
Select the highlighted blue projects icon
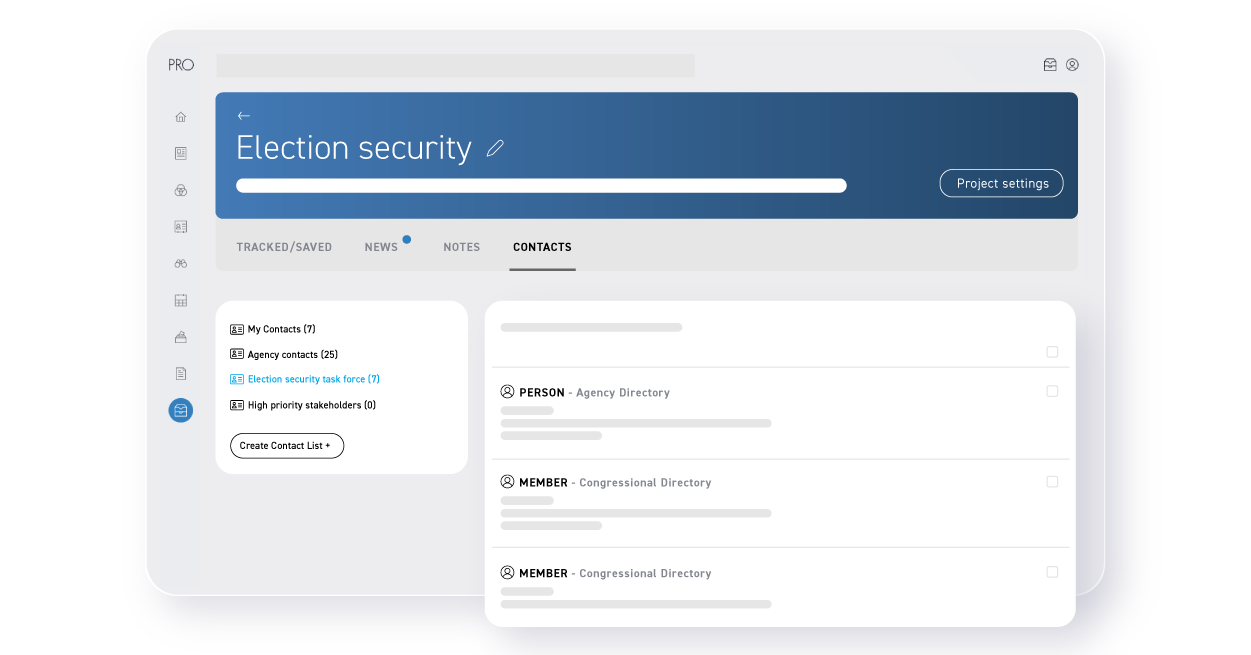[180, 410]
